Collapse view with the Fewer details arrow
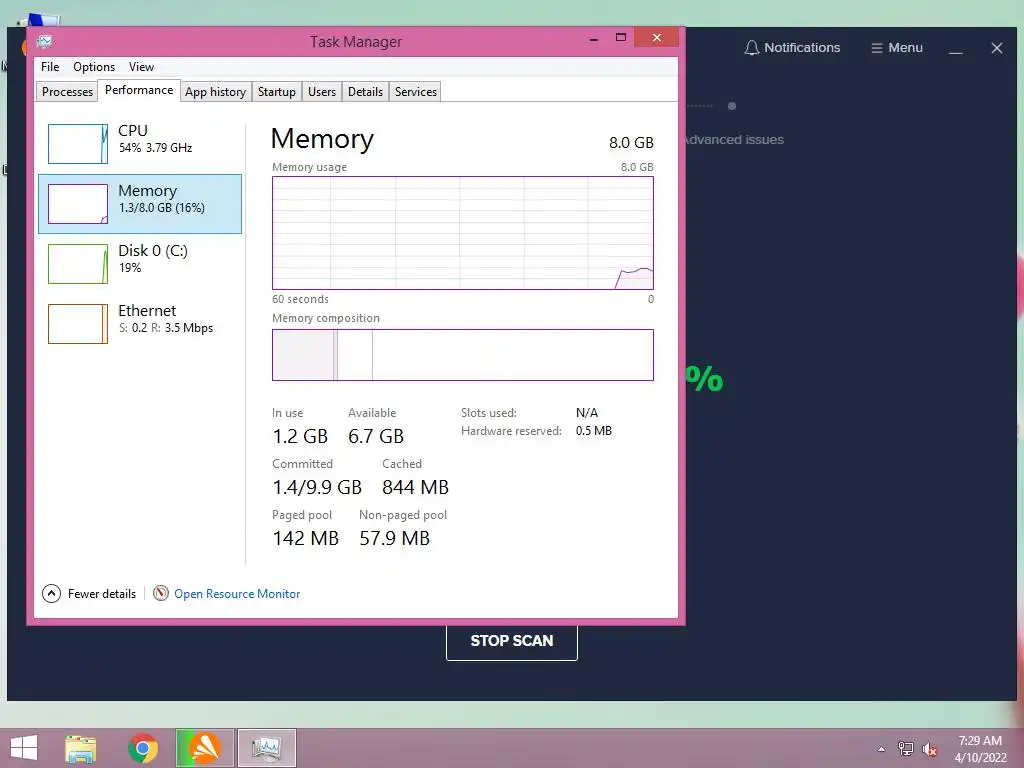 (x=52, y=594)
